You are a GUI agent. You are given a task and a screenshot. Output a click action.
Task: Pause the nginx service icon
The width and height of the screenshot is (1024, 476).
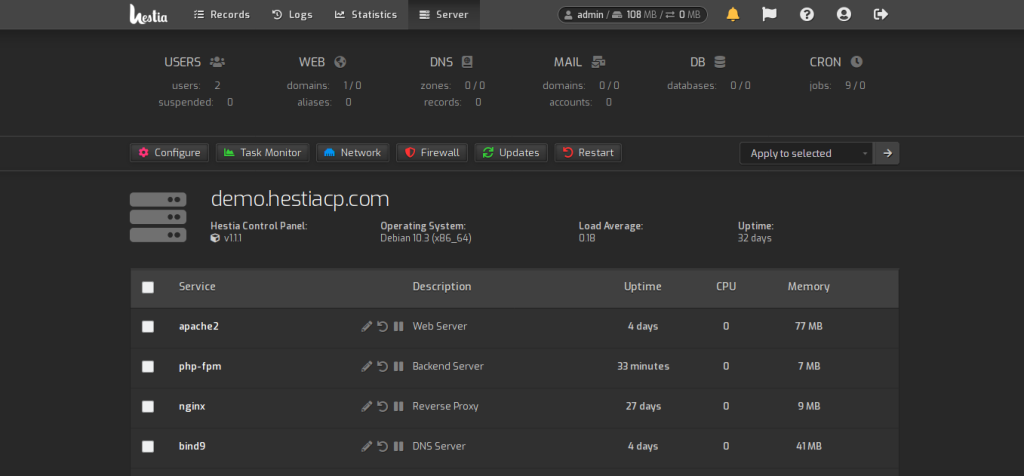click(398, 406)
